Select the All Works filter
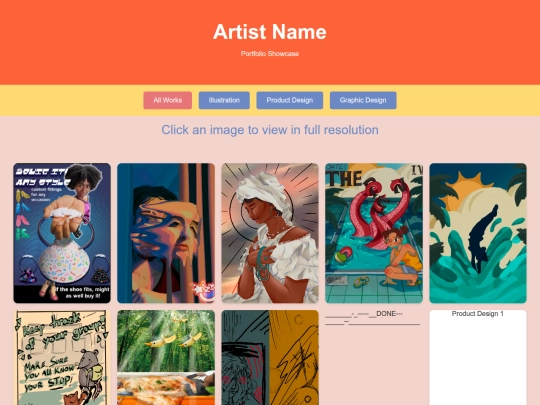Viewport: 540px width, 405px height. pos(167,100)
